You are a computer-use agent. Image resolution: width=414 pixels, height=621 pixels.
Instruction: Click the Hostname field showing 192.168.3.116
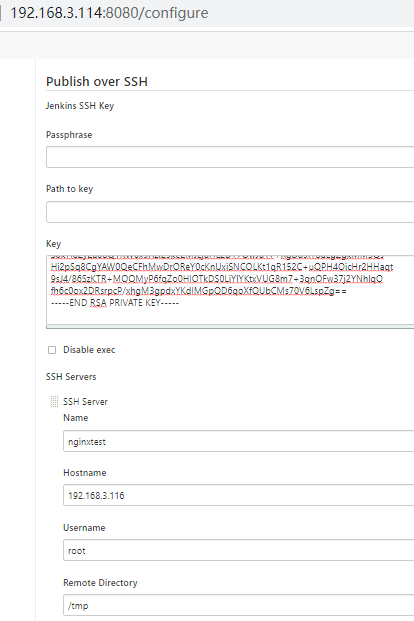[x=238, y=495]
